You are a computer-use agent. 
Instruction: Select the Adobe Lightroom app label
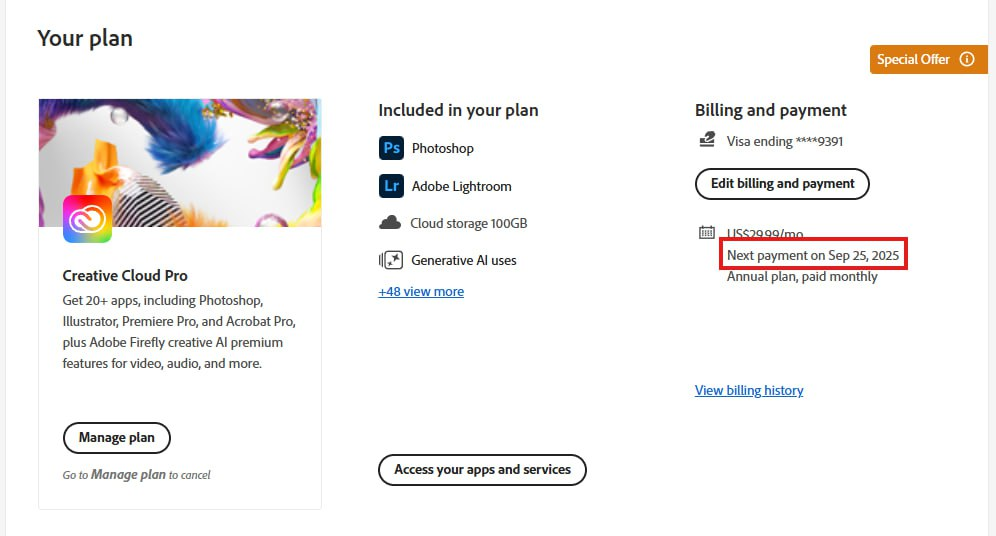[x=461, y=186]
